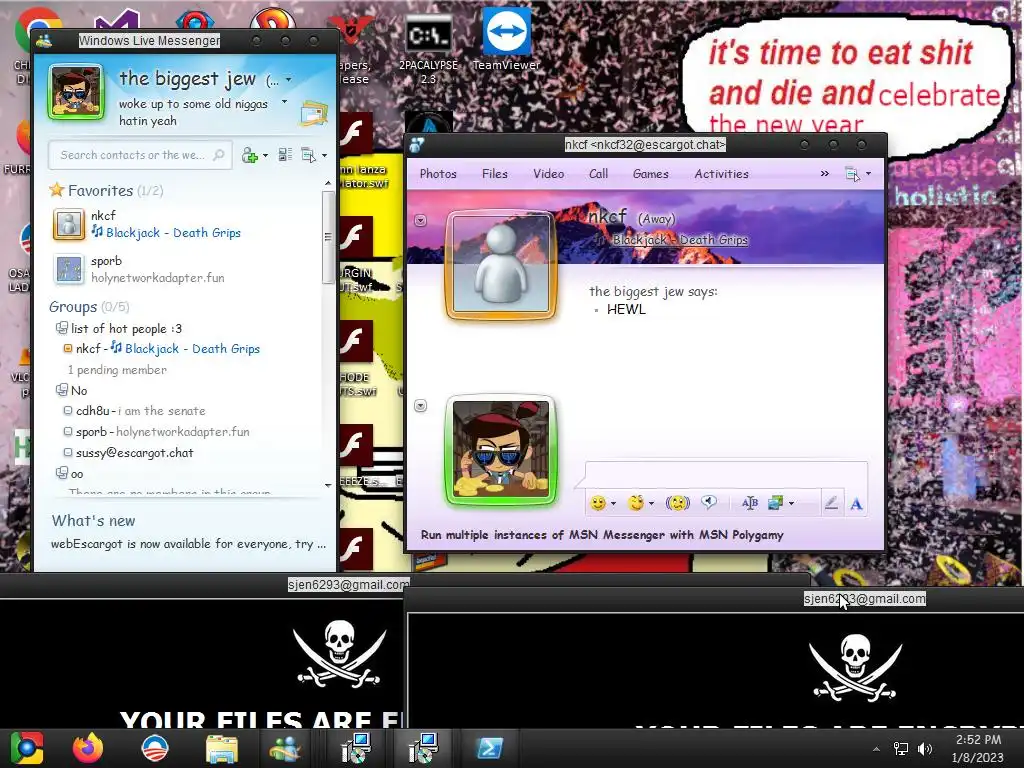The height and width of the screenshot is (768, 1024).
Task: Change the contact list layout icon
Action: point(285,155)
